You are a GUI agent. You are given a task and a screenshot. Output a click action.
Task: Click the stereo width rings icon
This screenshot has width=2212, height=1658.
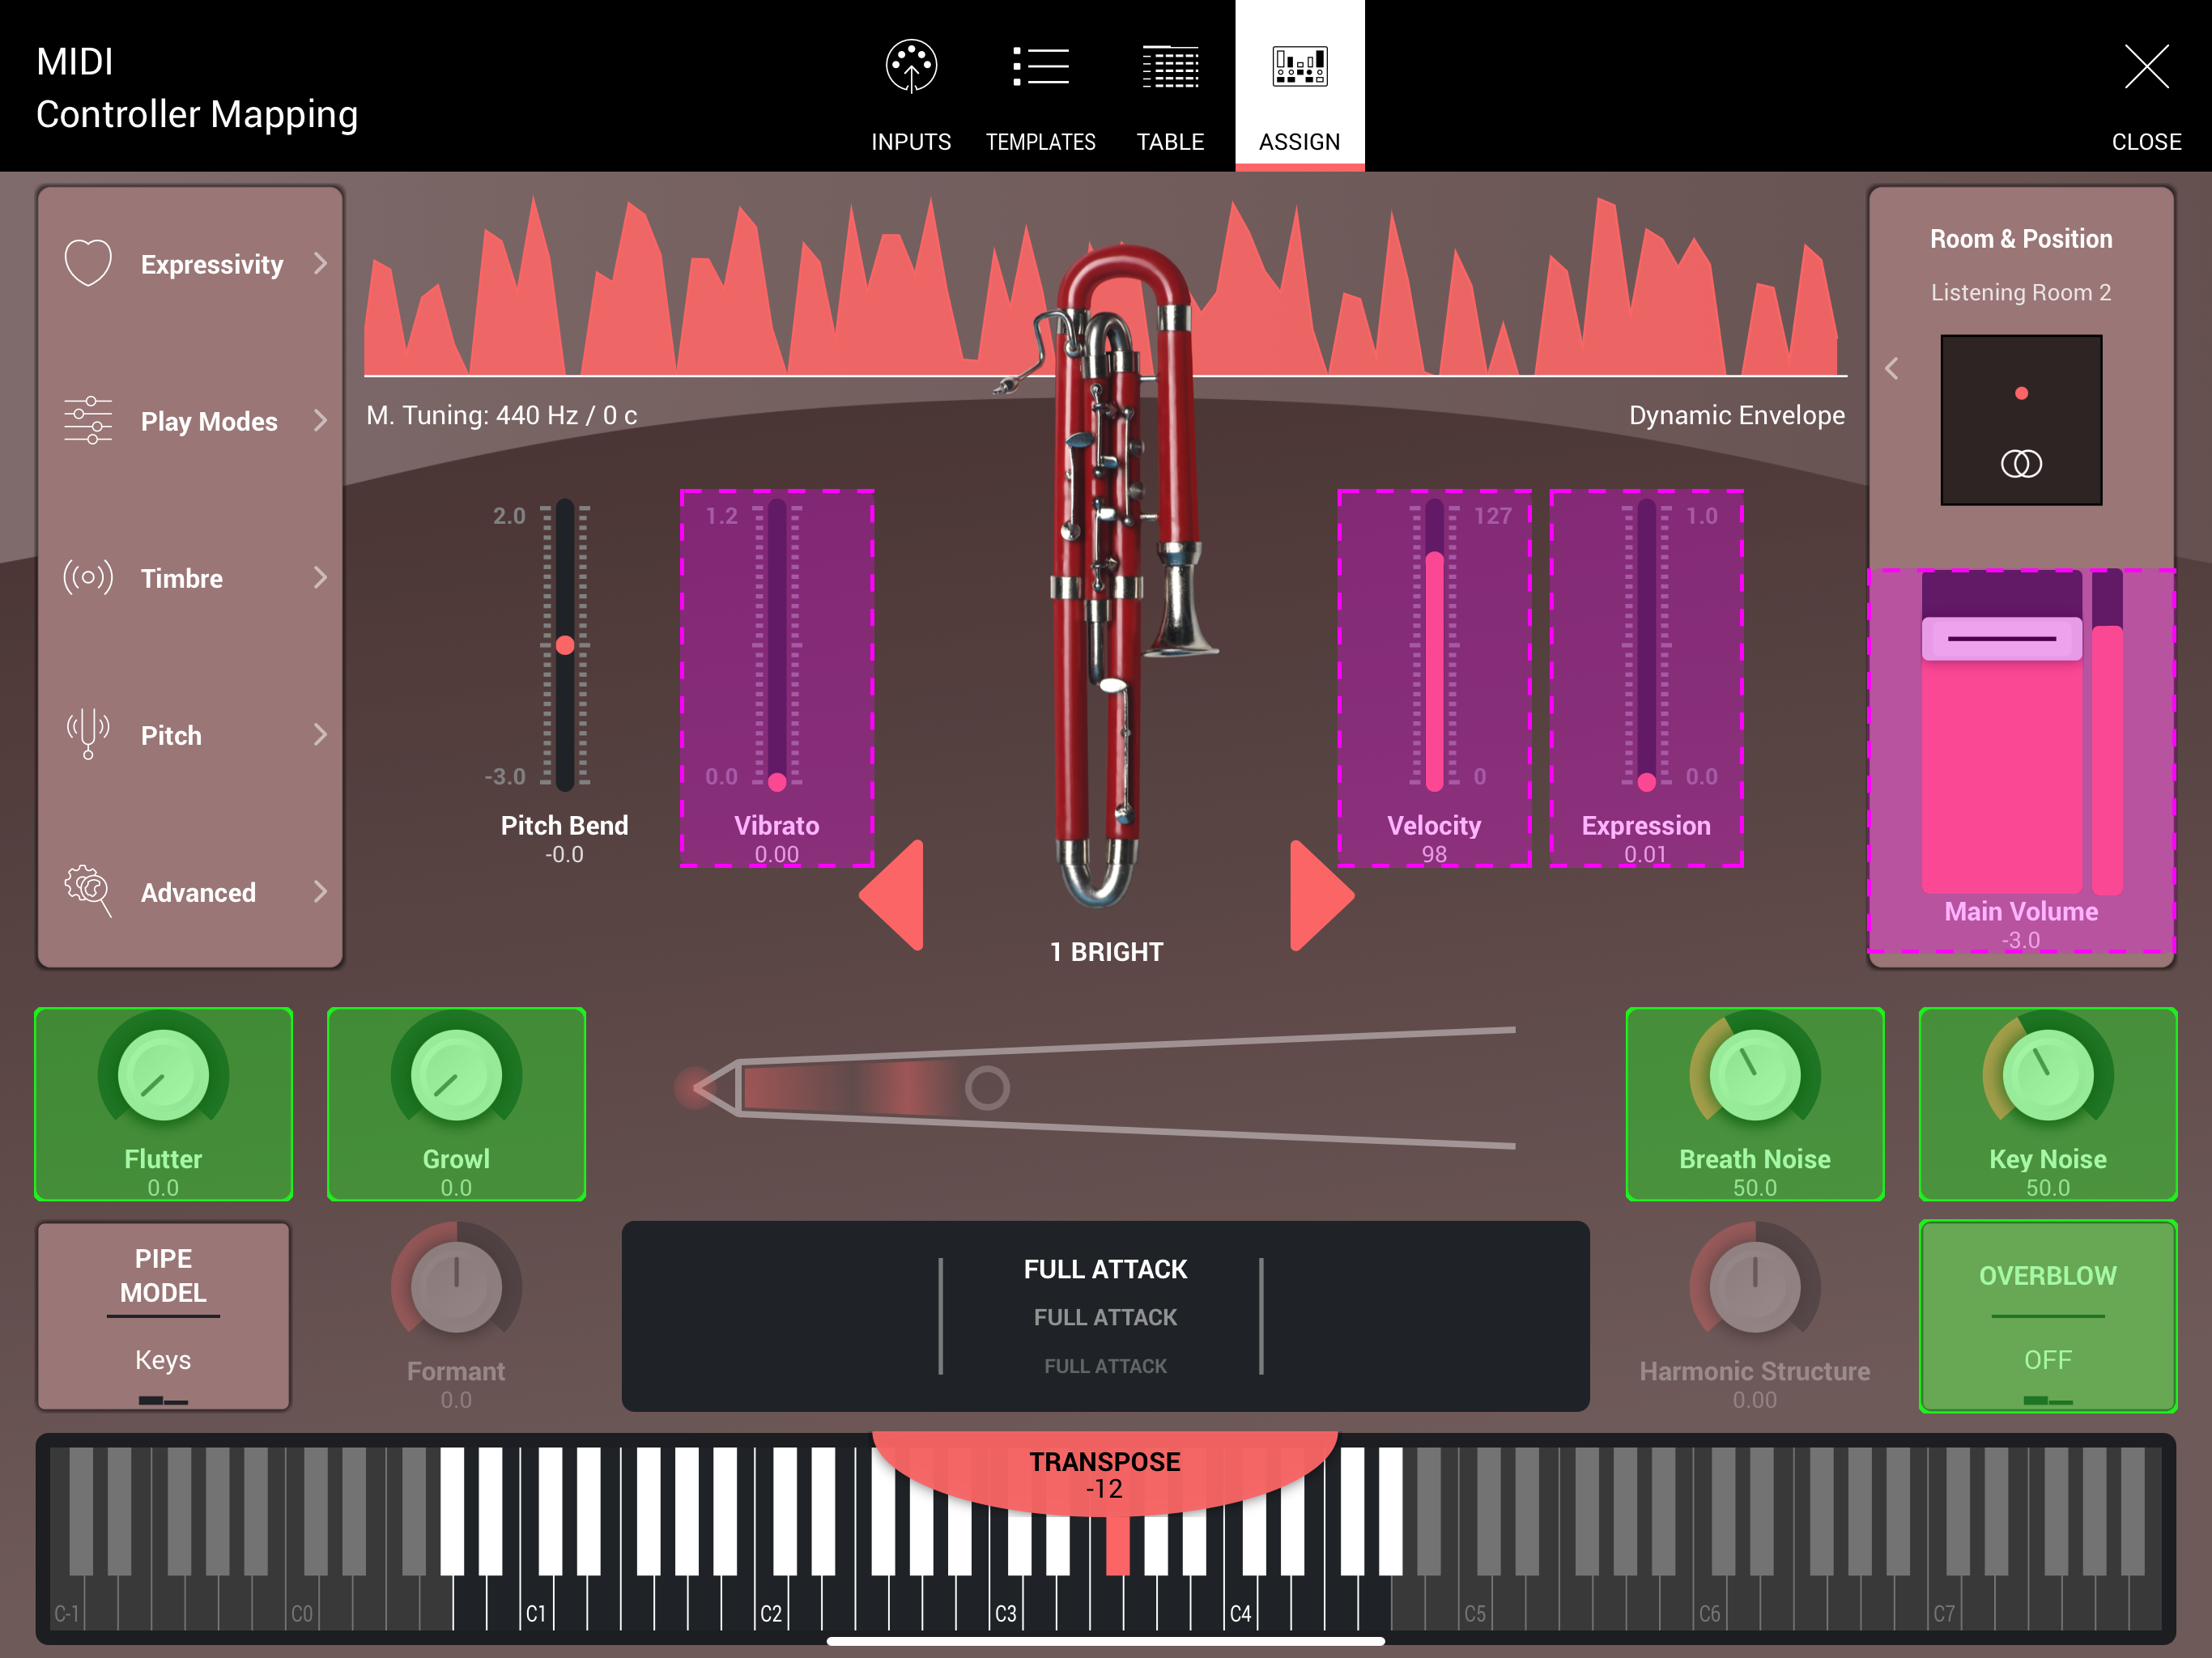pyautogui.click(x=2021, y=463)
